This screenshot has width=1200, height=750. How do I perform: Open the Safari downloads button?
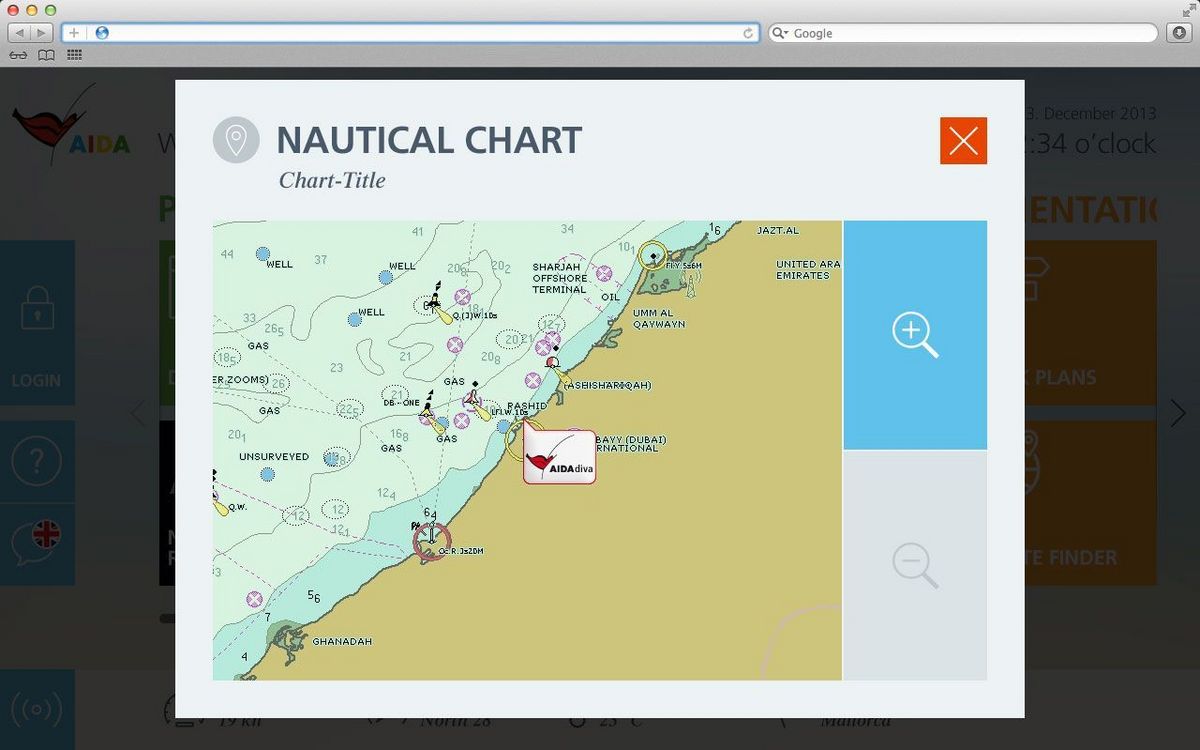coord(1180,33)
